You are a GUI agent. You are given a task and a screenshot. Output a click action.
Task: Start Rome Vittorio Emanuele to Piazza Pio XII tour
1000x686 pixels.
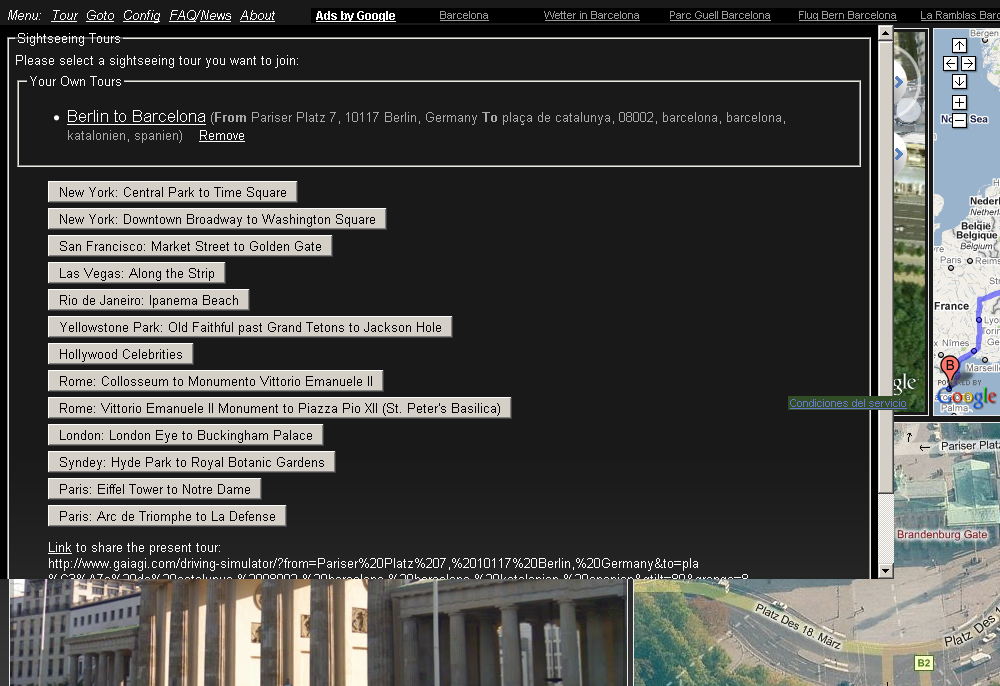(279, 408)
